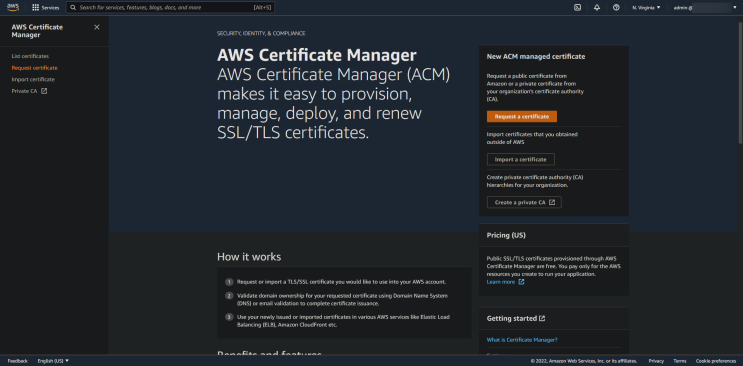The image size is (743, 366).
Task: Open the Private CA sidebar link
Action: [x=29, y=91]
